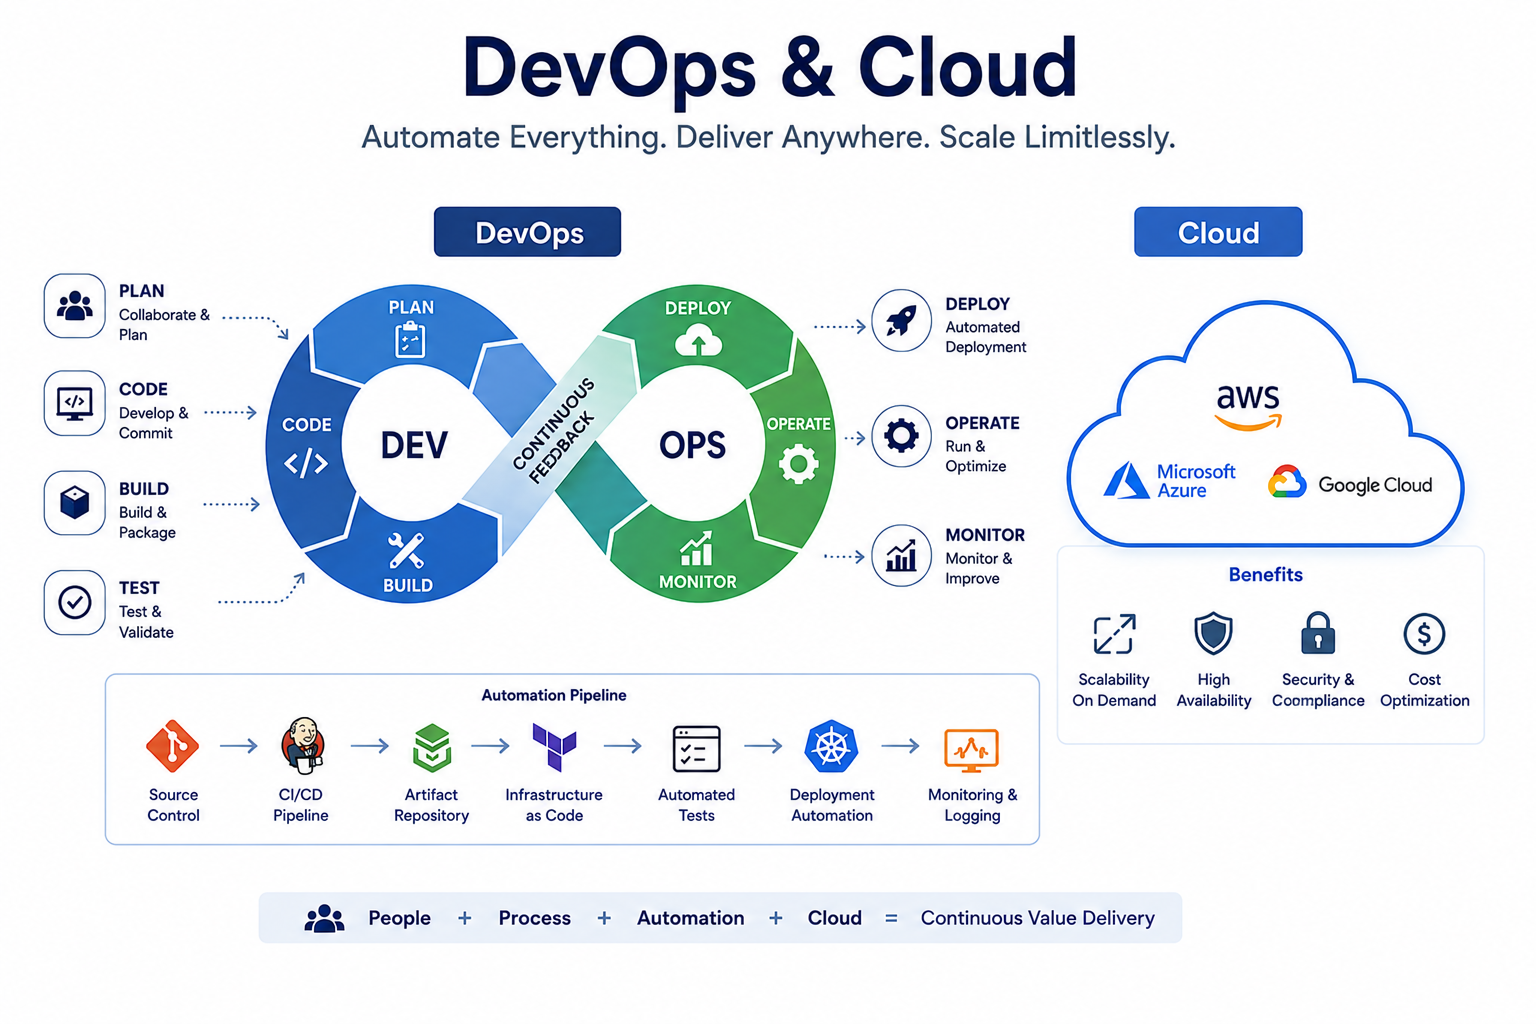Image resolution: width=1536 pixels, height=1024 pixels.
Task: Click the Build & Package description
Action: [147, 522]
